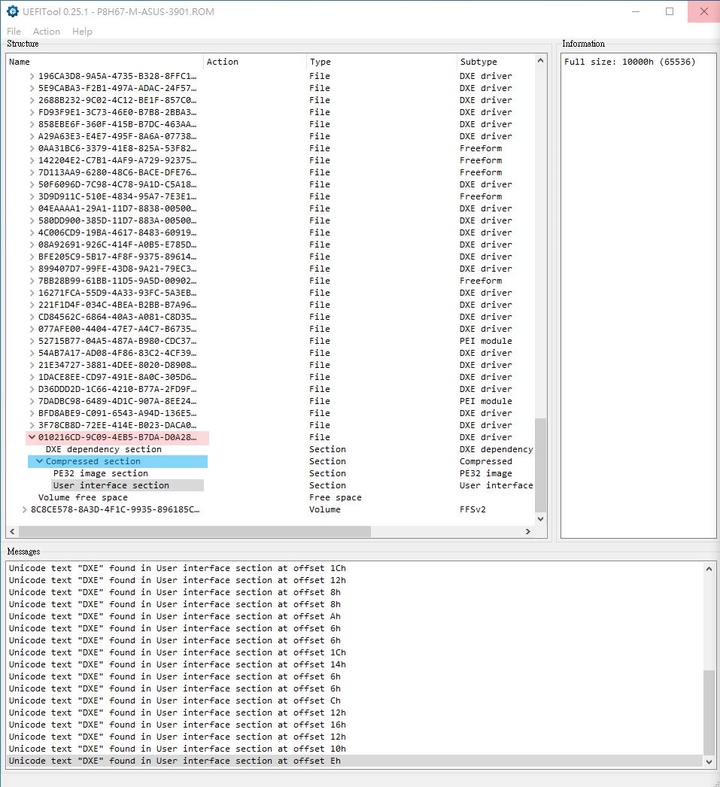Expand the 7DADBC98-6489-4D1C PEI module node

pyautogui.click(x=32, y=402)
